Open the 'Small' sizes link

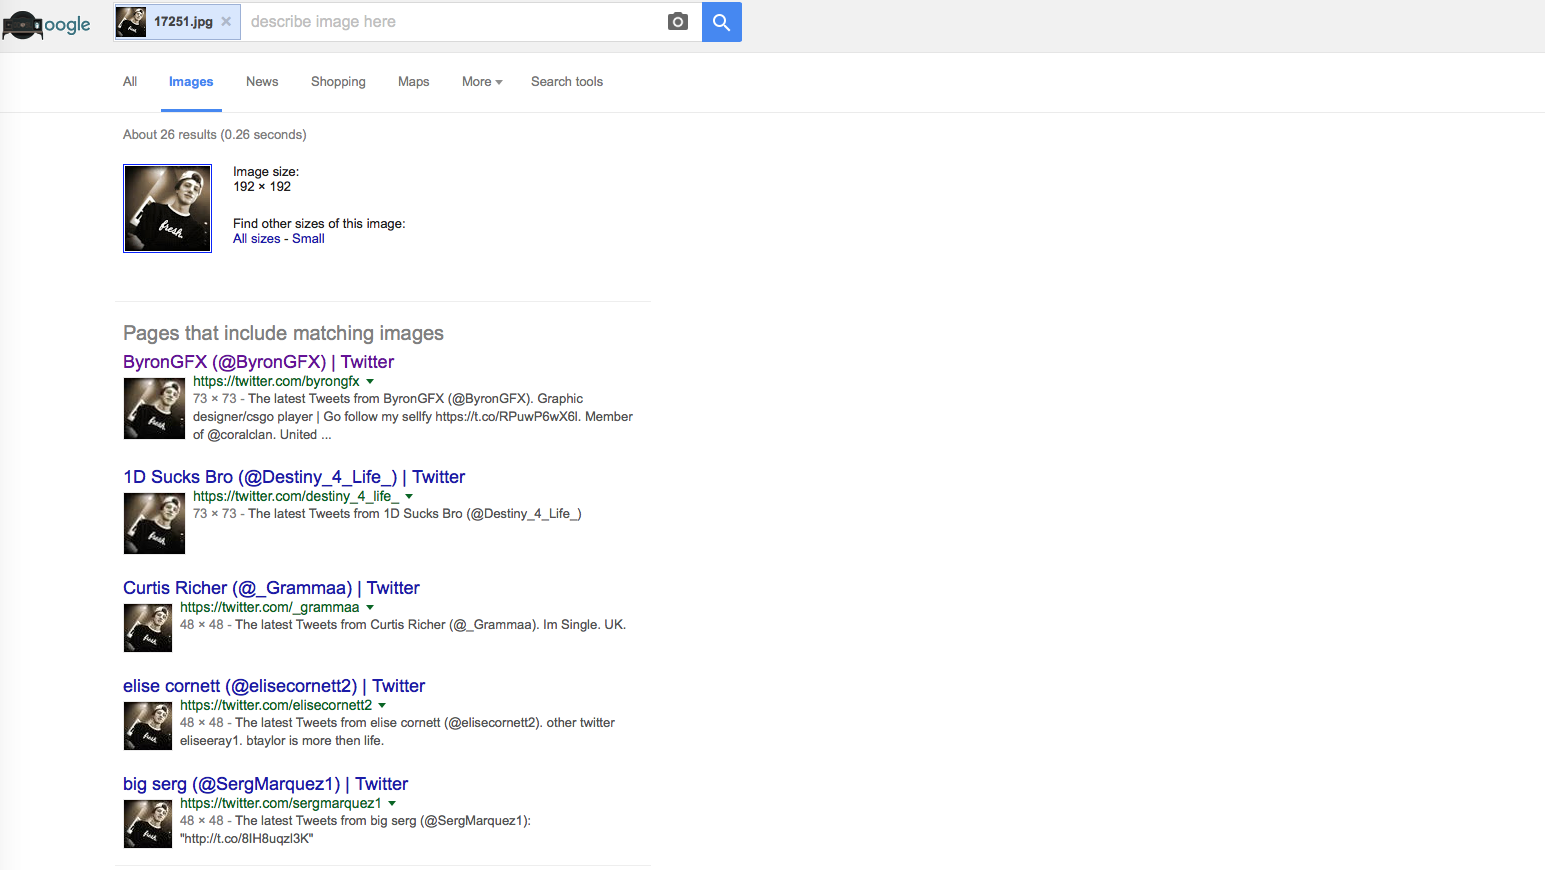click(x=308, y=239)
